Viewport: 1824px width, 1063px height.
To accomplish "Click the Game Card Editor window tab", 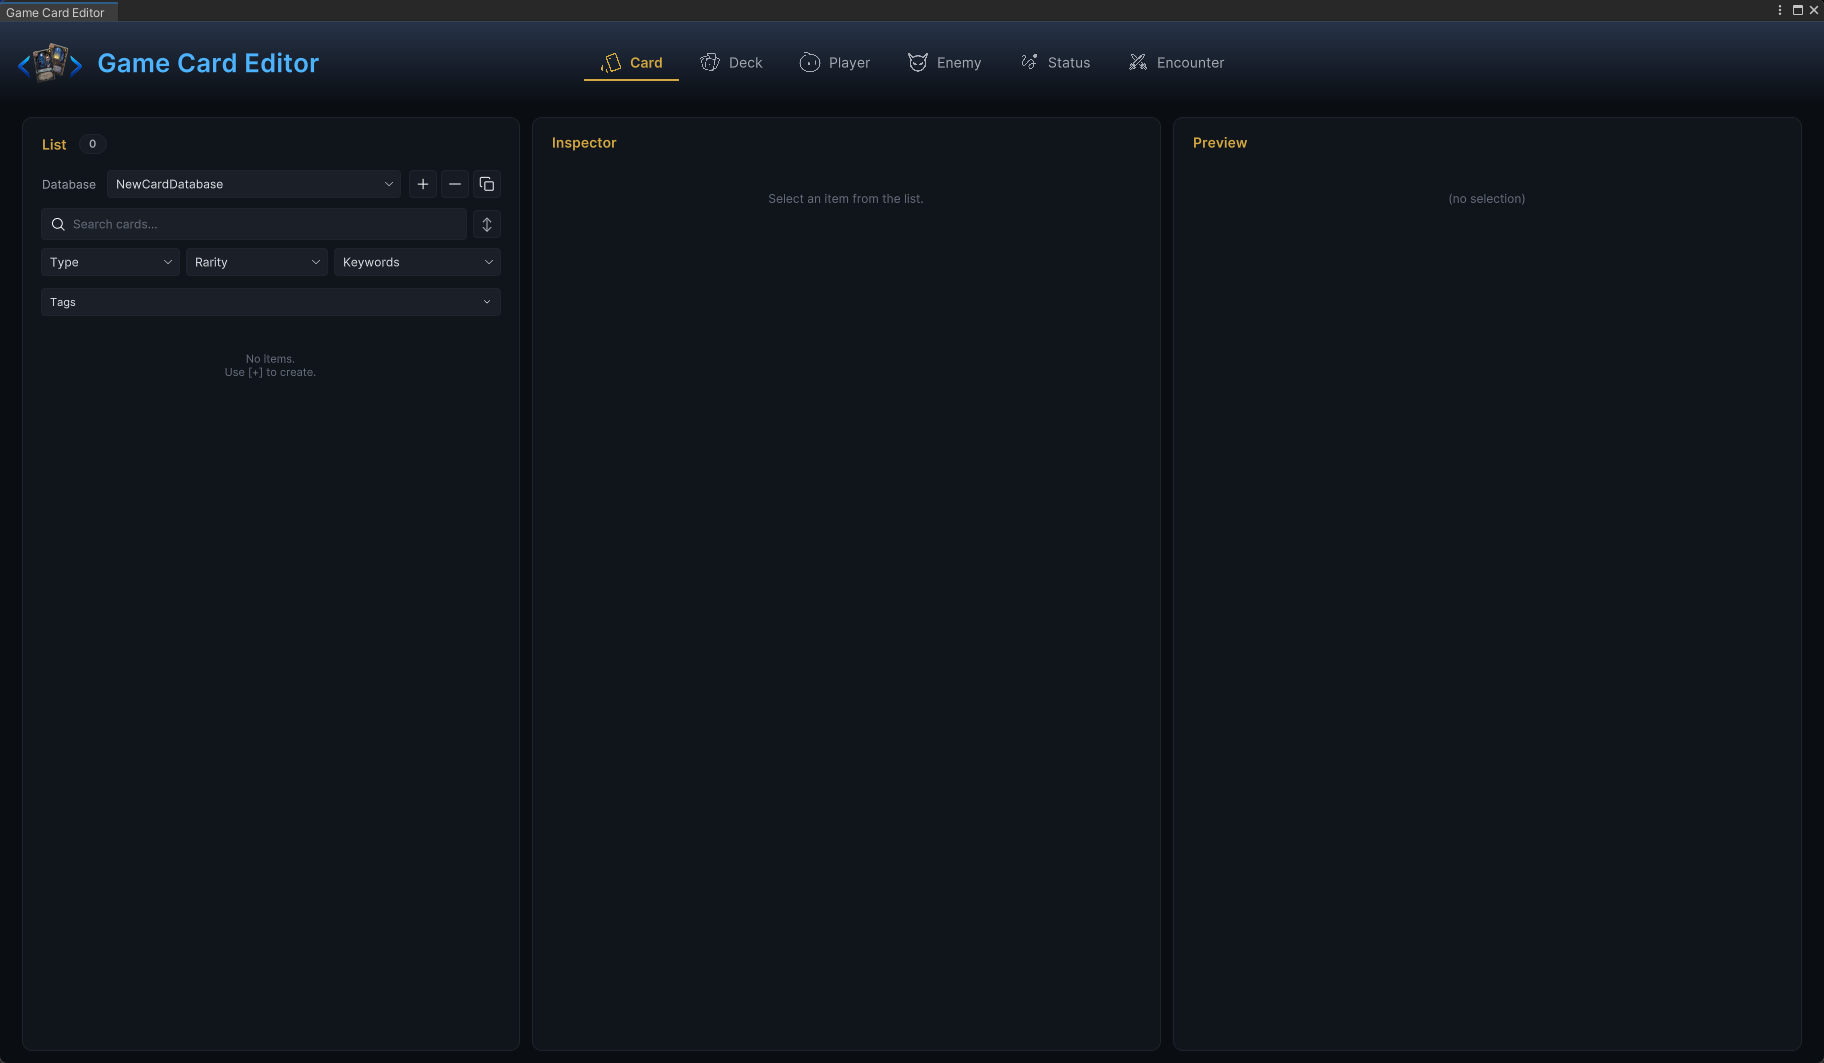I will 56,12.
